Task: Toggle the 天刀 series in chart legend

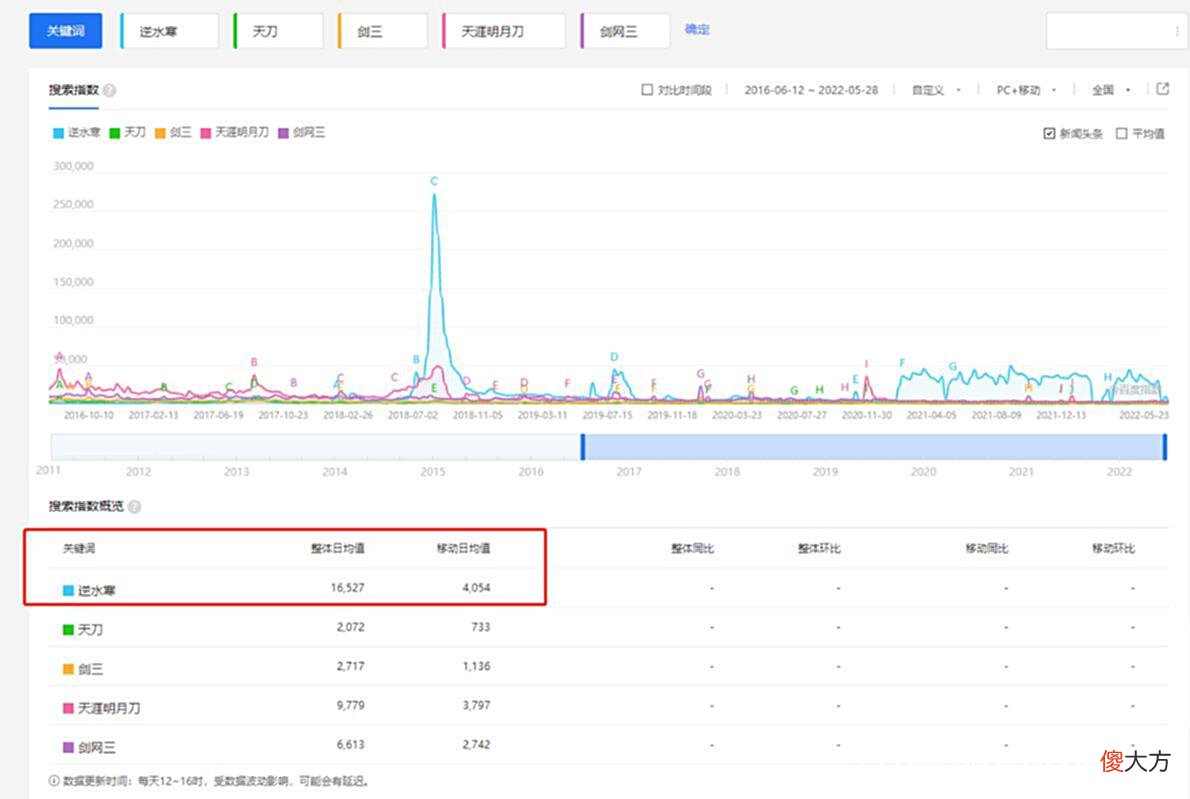Action: (x=127, y=132)
